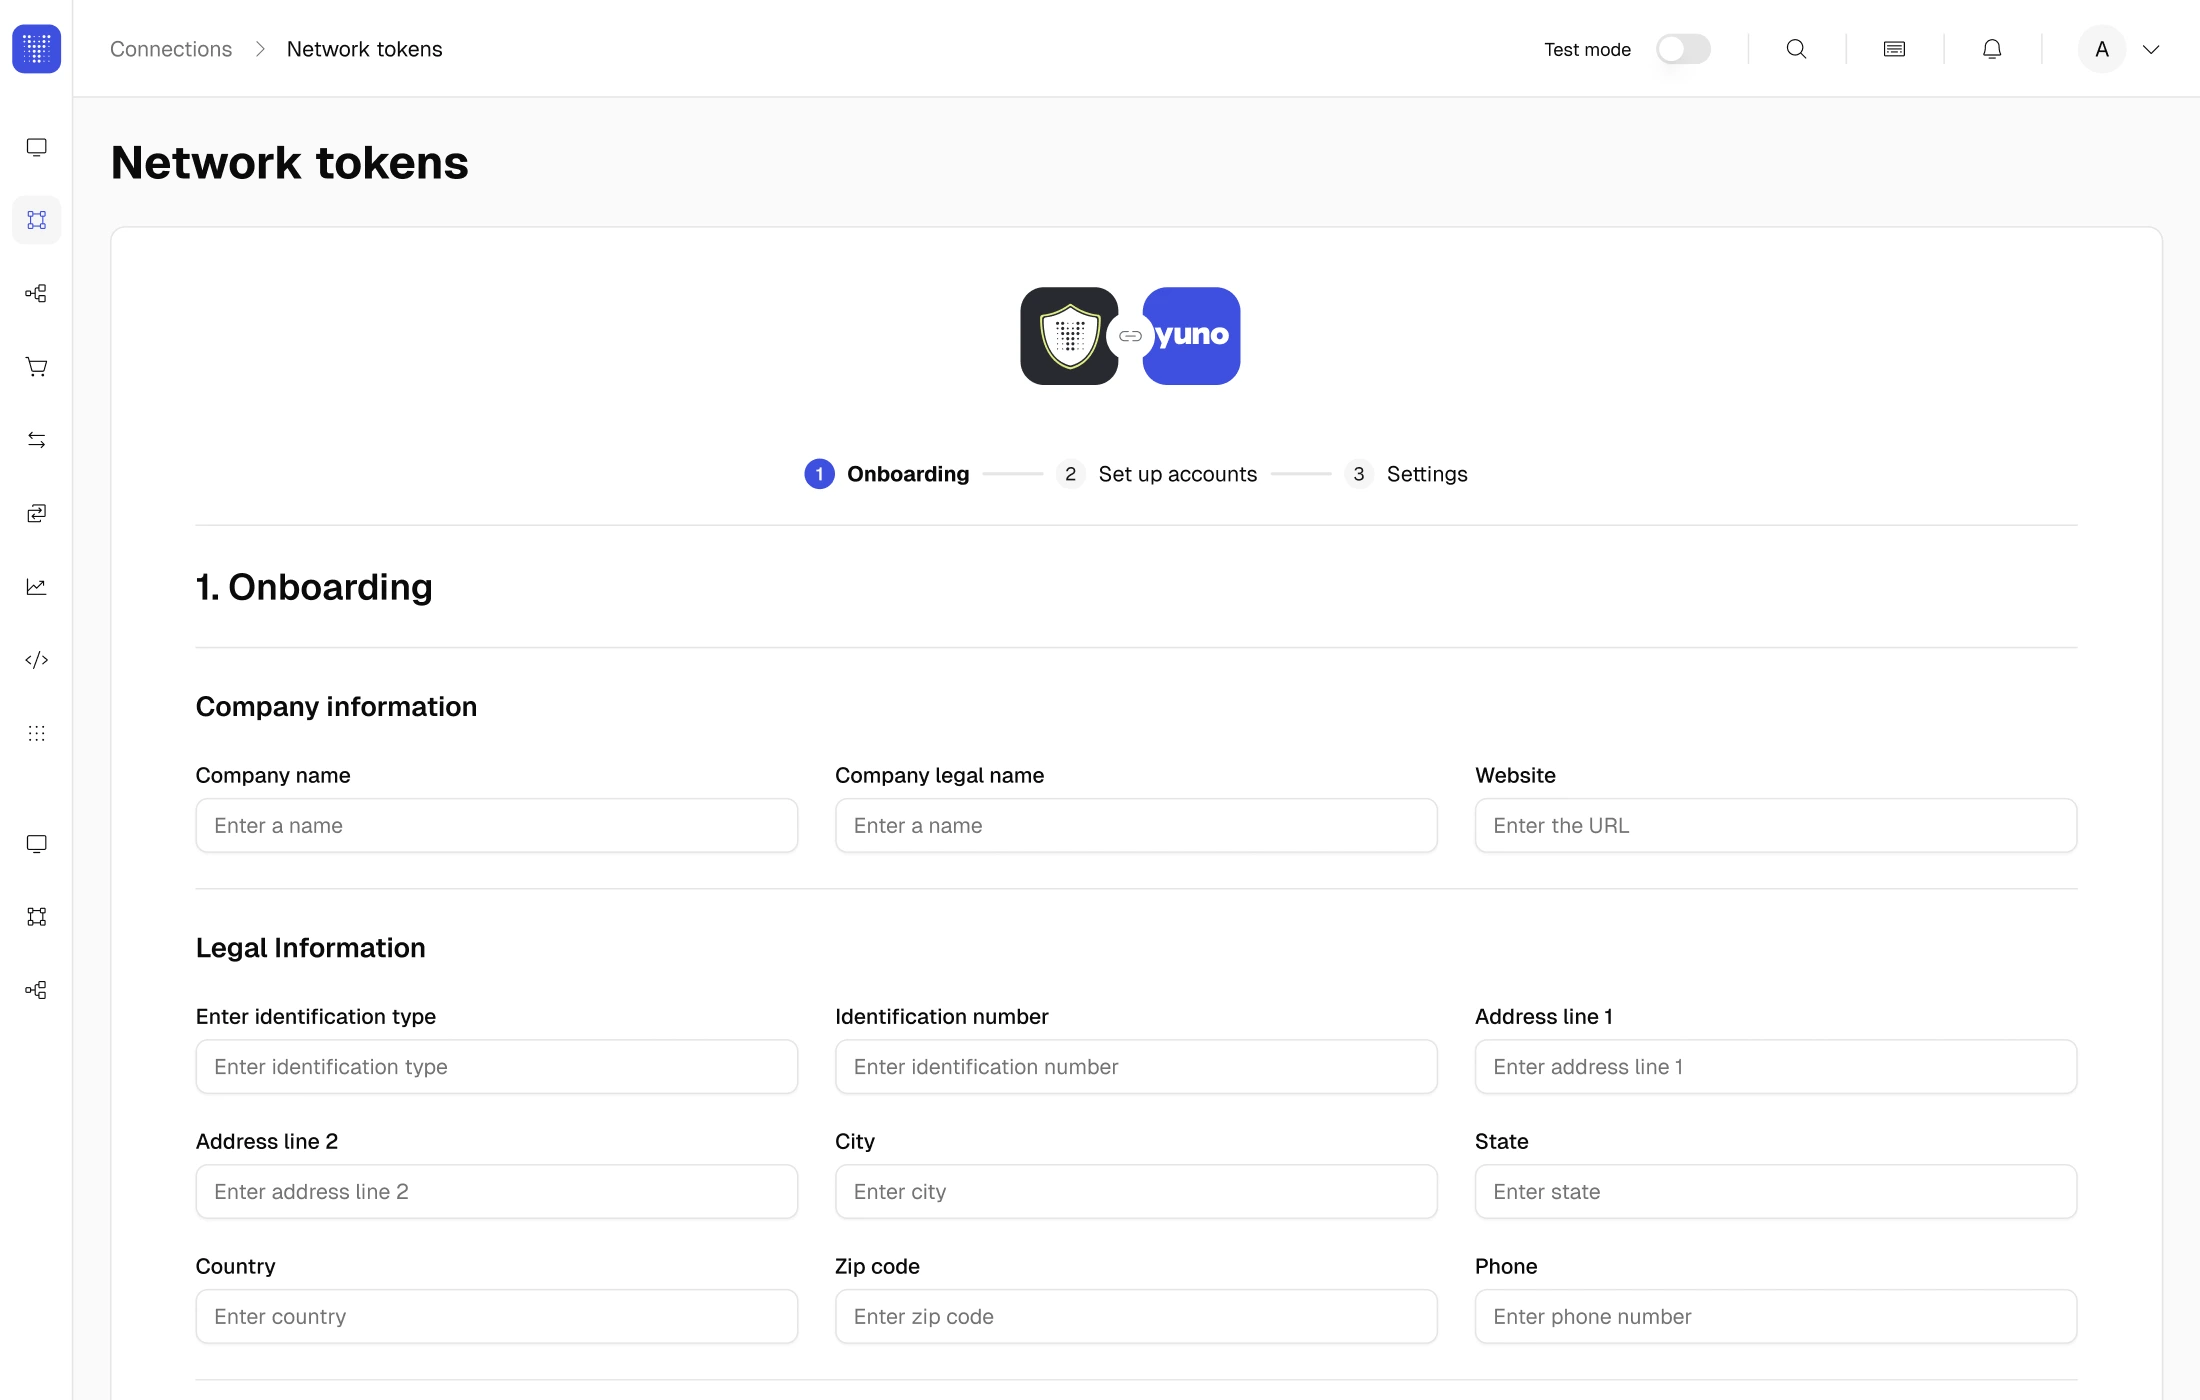Open search via magnifier icon
The image size is (2200, 1400).
click(1796, 49)
